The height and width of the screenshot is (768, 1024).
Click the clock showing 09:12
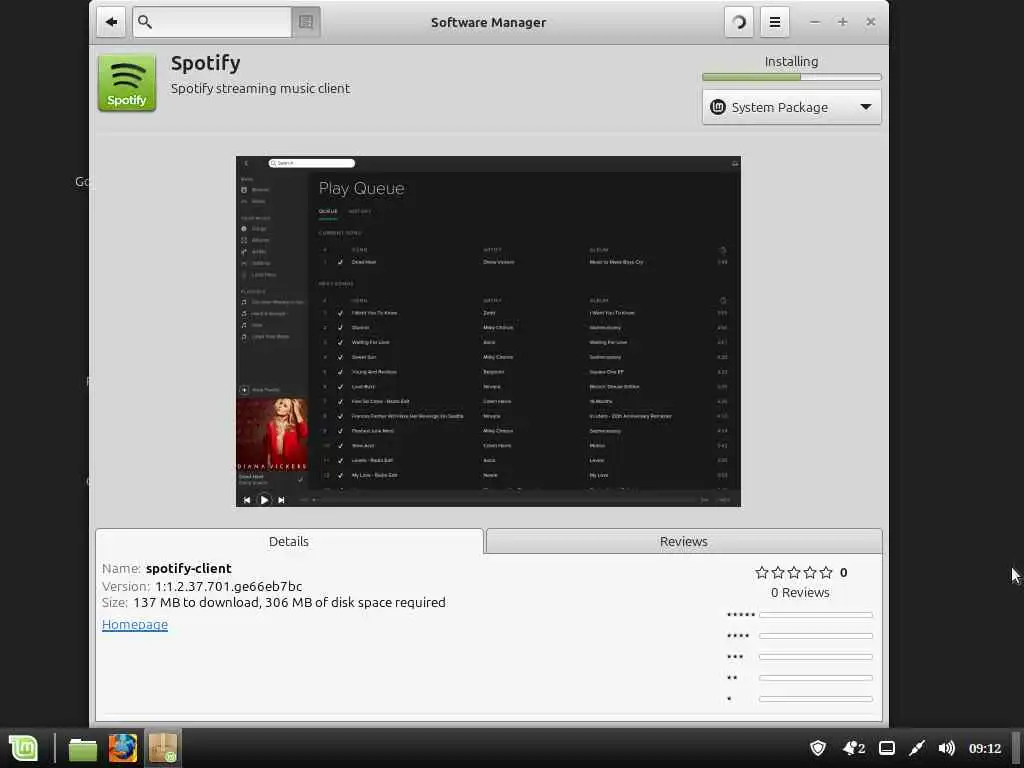tap(985, 748)
